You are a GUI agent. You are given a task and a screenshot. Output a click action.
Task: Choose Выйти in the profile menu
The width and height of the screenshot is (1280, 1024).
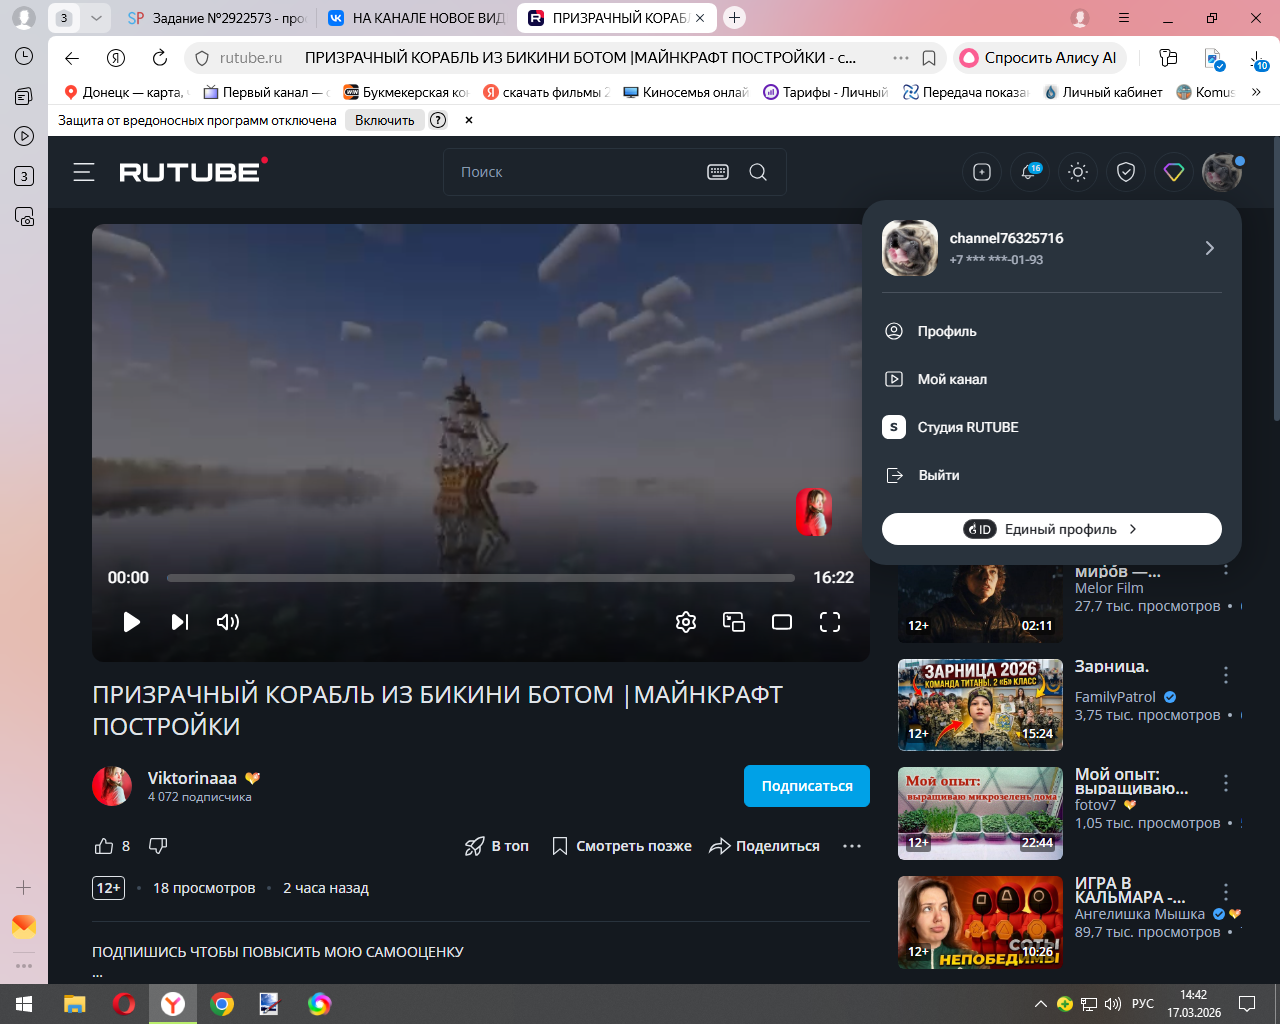point(938,475)
